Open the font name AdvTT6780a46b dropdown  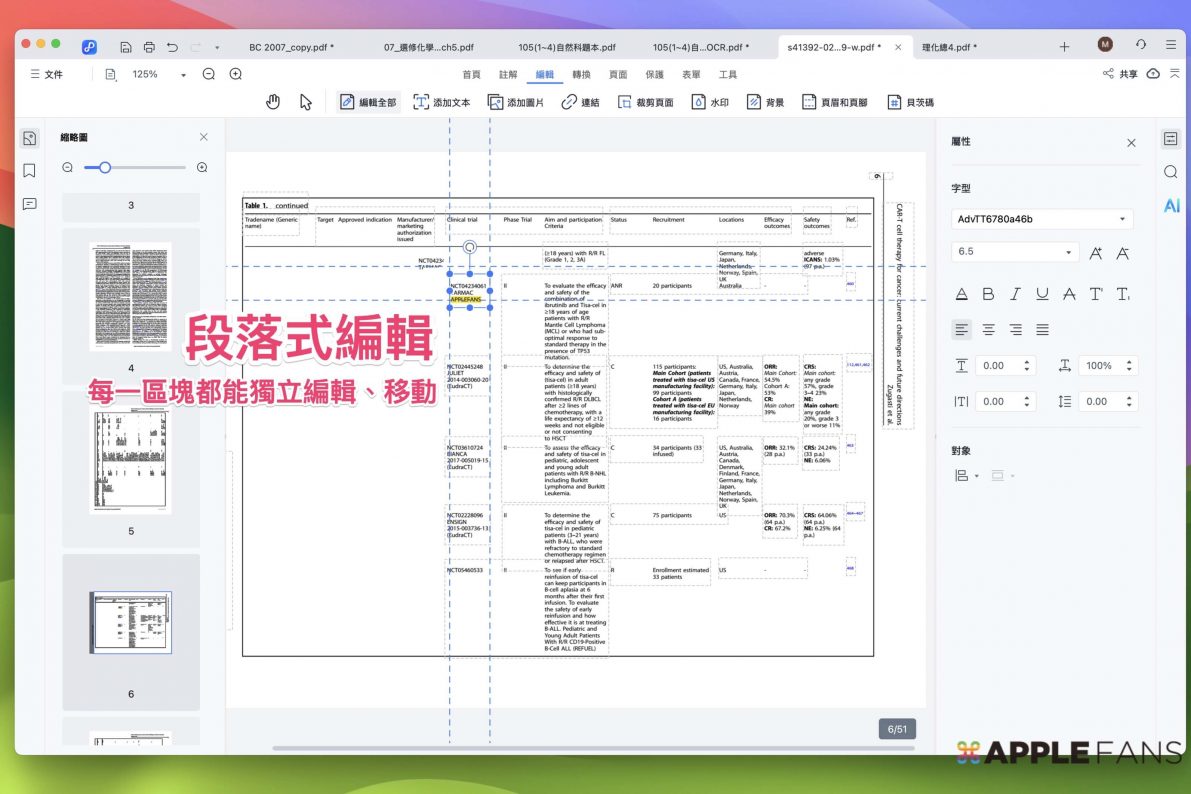(x=1043, y=219)
